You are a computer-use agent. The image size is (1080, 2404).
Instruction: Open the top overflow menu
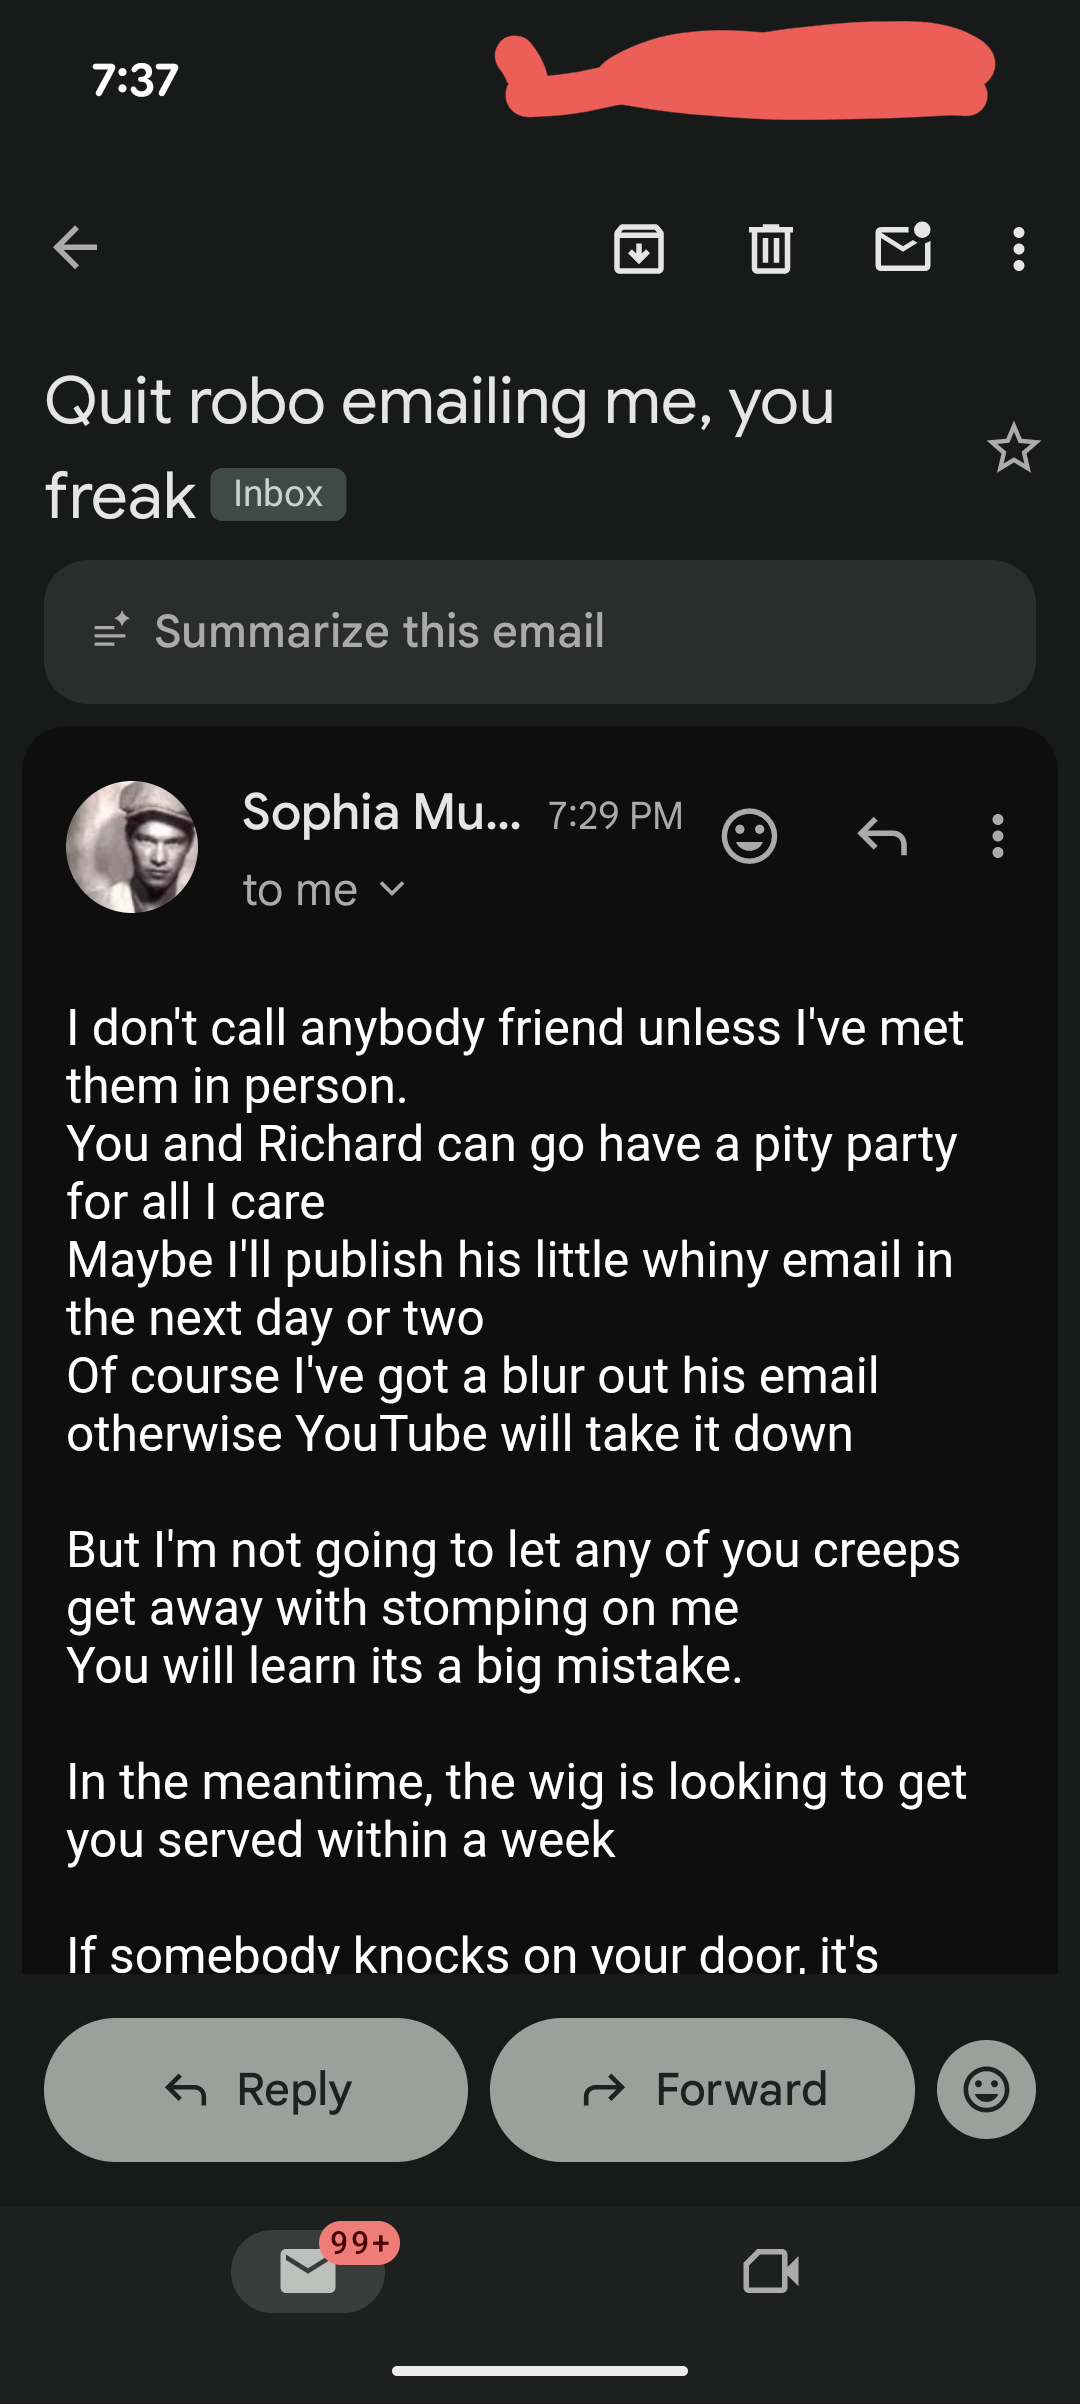click(1018, 248)
